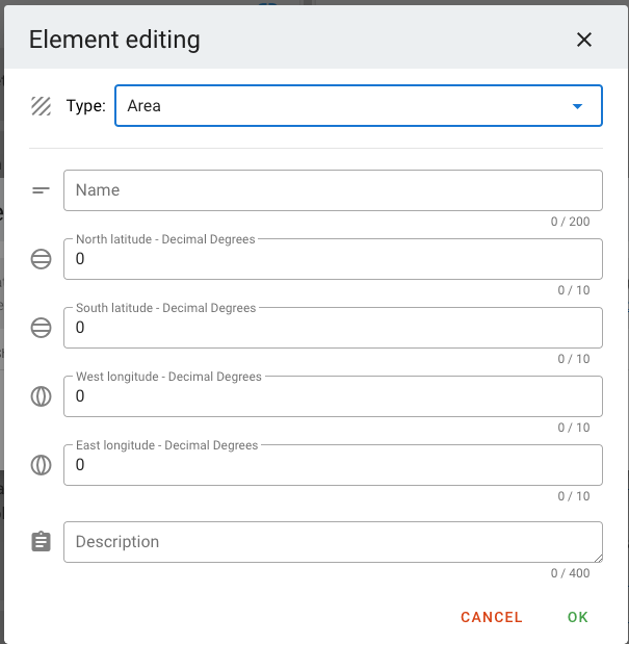
Task: Confirm with the green OK button
Action: 578,617
